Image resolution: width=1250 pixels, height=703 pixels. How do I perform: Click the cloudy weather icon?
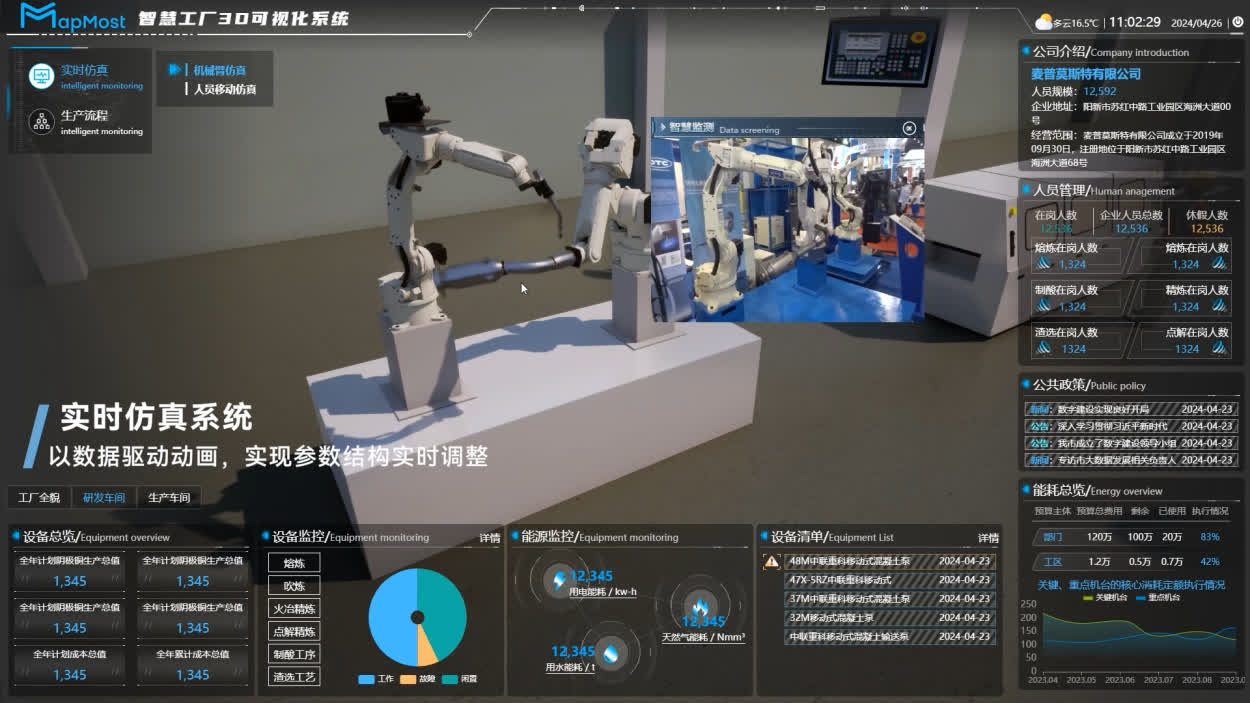(1044, 22)
